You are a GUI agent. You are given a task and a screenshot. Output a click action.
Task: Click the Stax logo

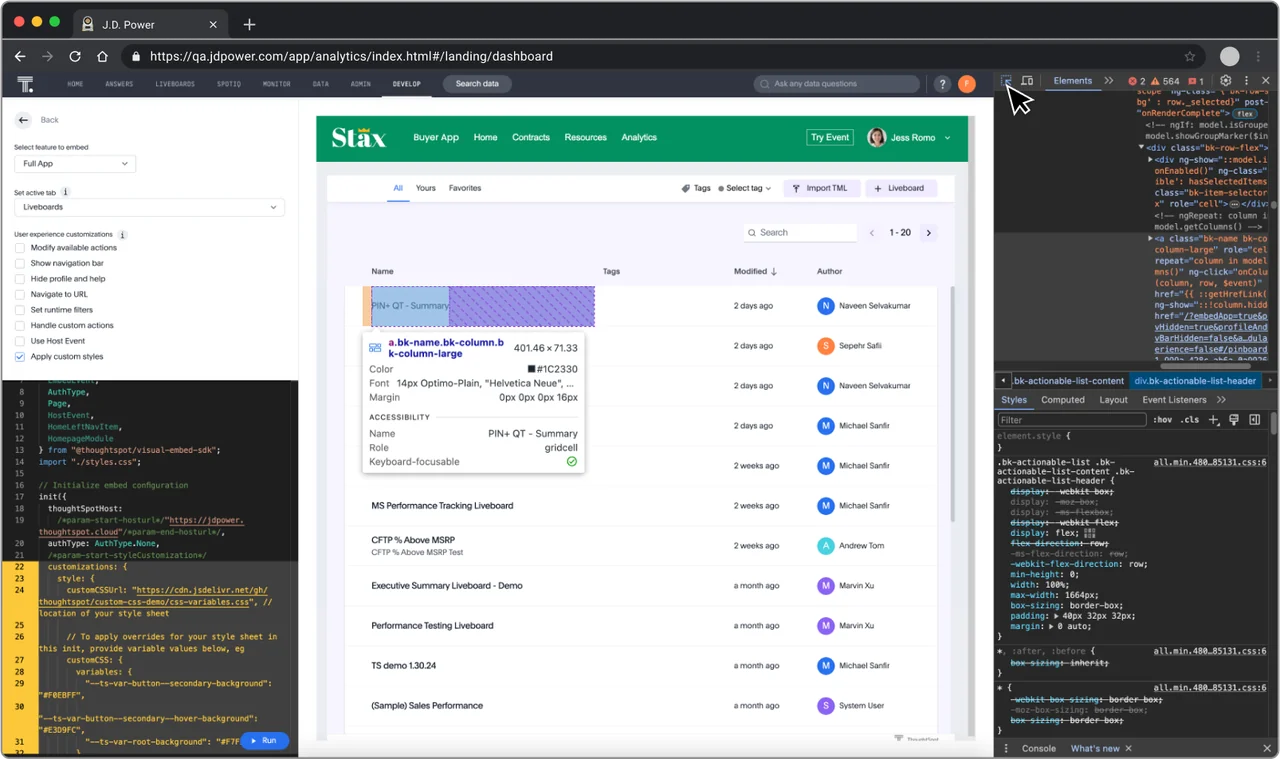point(359,137)
